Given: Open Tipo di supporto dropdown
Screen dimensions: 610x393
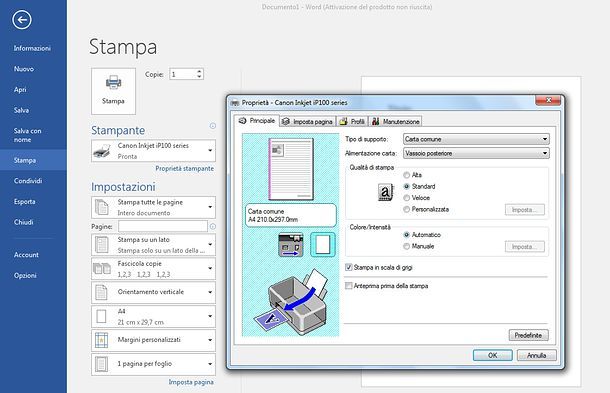Looking at the screenshot, I should [x=476, y=139].
